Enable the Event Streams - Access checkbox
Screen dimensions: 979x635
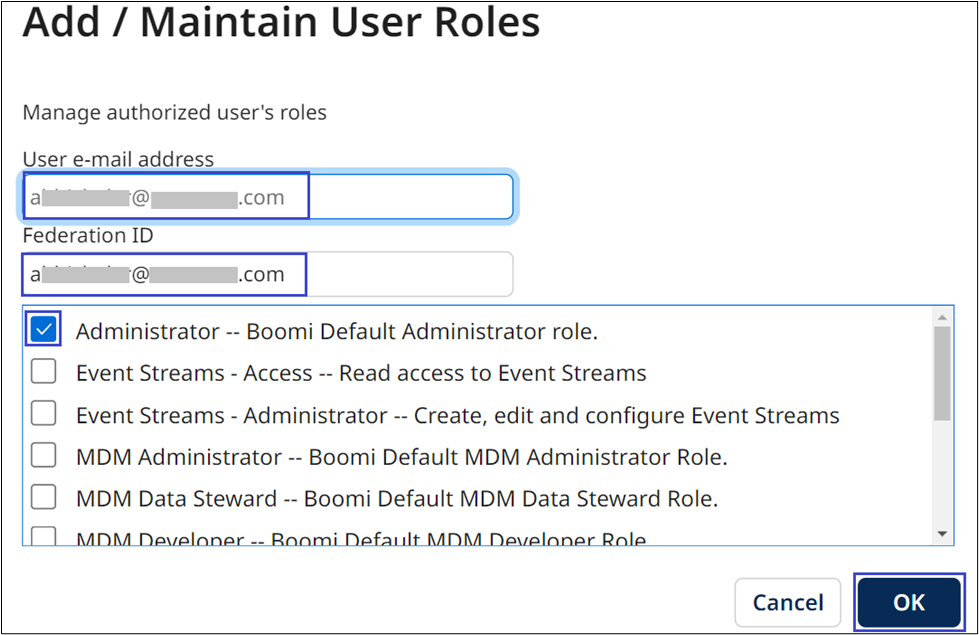[x=43, y=372]
